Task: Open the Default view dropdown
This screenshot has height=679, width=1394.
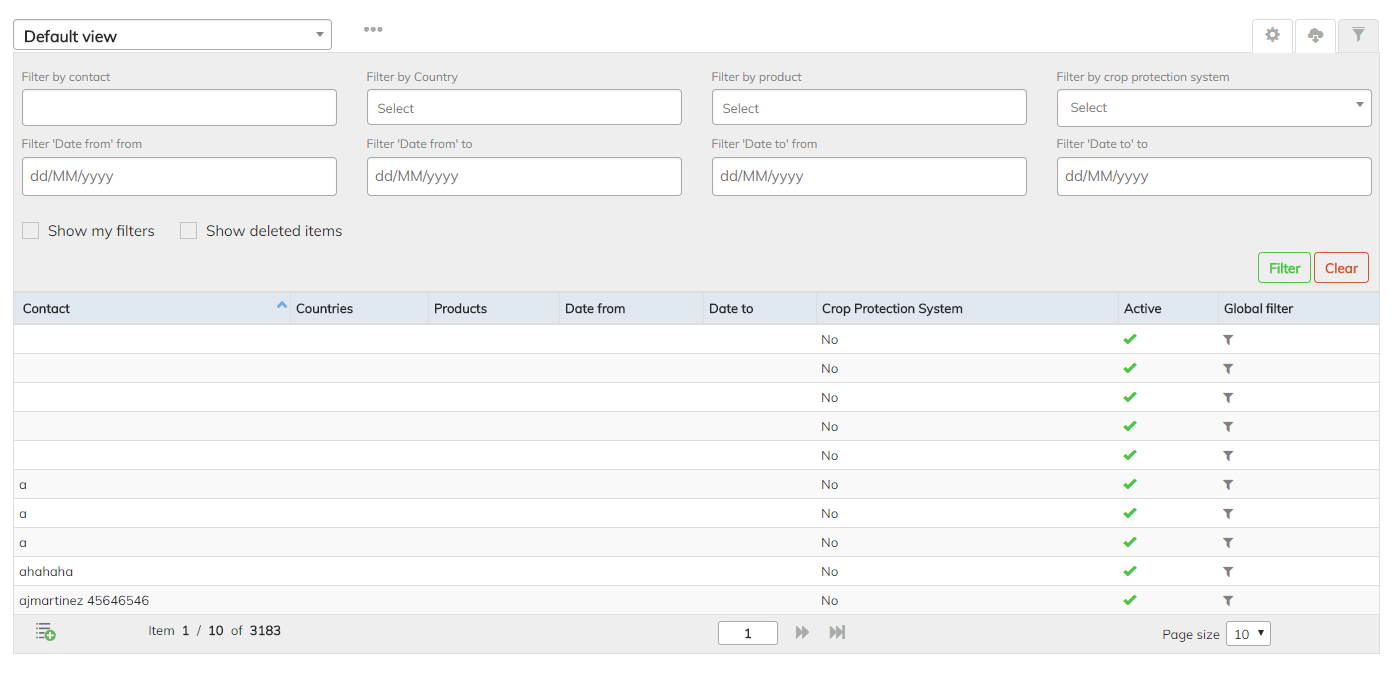Action: 172,35
